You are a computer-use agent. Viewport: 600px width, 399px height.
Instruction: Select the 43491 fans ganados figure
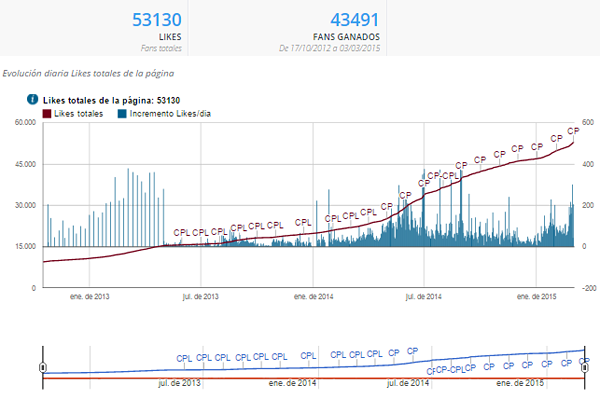pyautogui.click(x=355, y=20)
